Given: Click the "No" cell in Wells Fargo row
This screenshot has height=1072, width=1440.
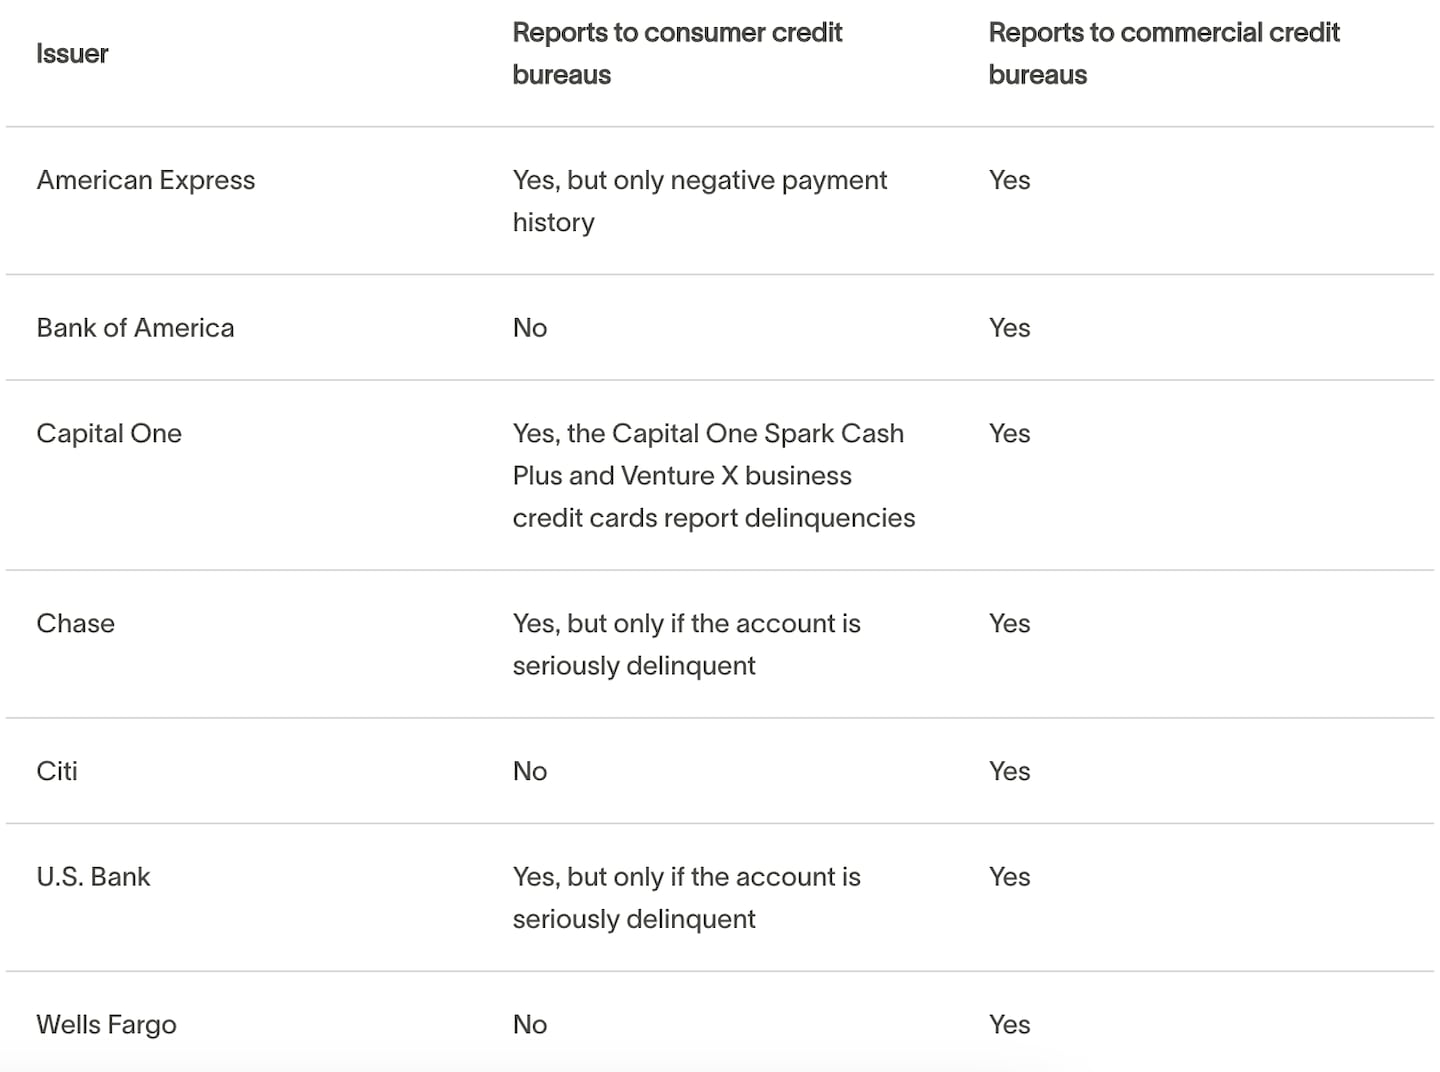Looking at the screenshot, I should (530, 1024).
